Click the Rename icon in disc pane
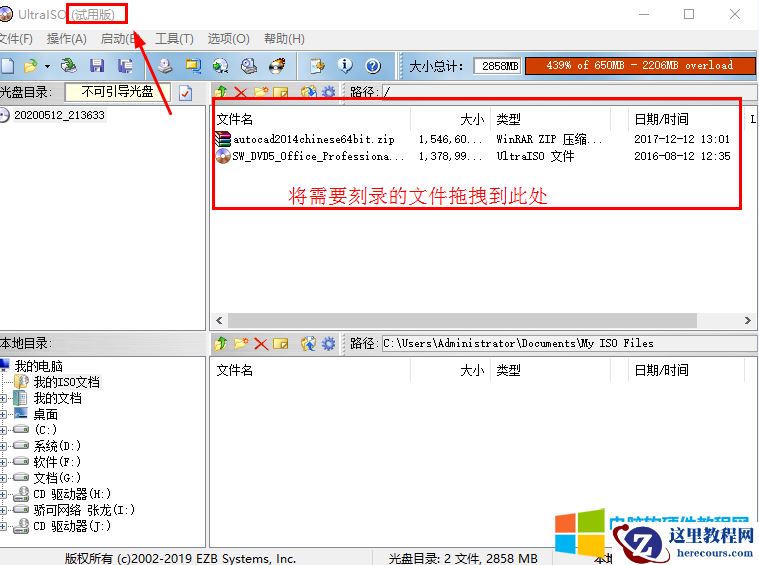This screenshot has height=565, width=759. pos(281,92)
